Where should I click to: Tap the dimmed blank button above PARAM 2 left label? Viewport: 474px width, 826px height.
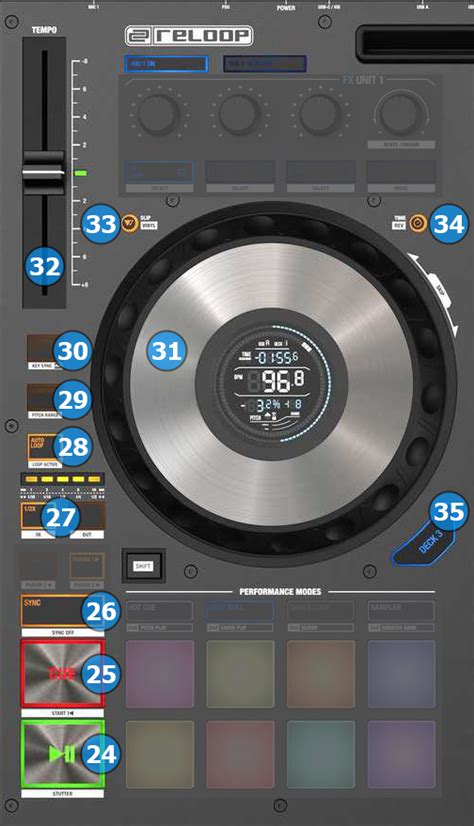tap(38, 566)
